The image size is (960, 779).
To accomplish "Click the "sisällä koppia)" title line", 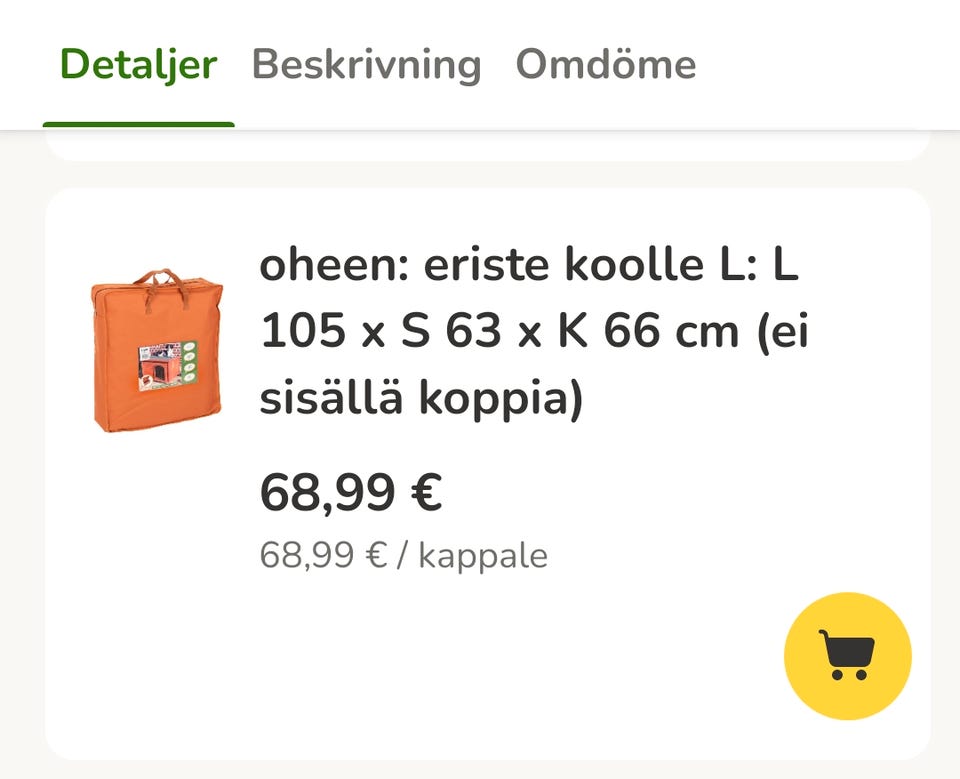I will coord(420,399).
